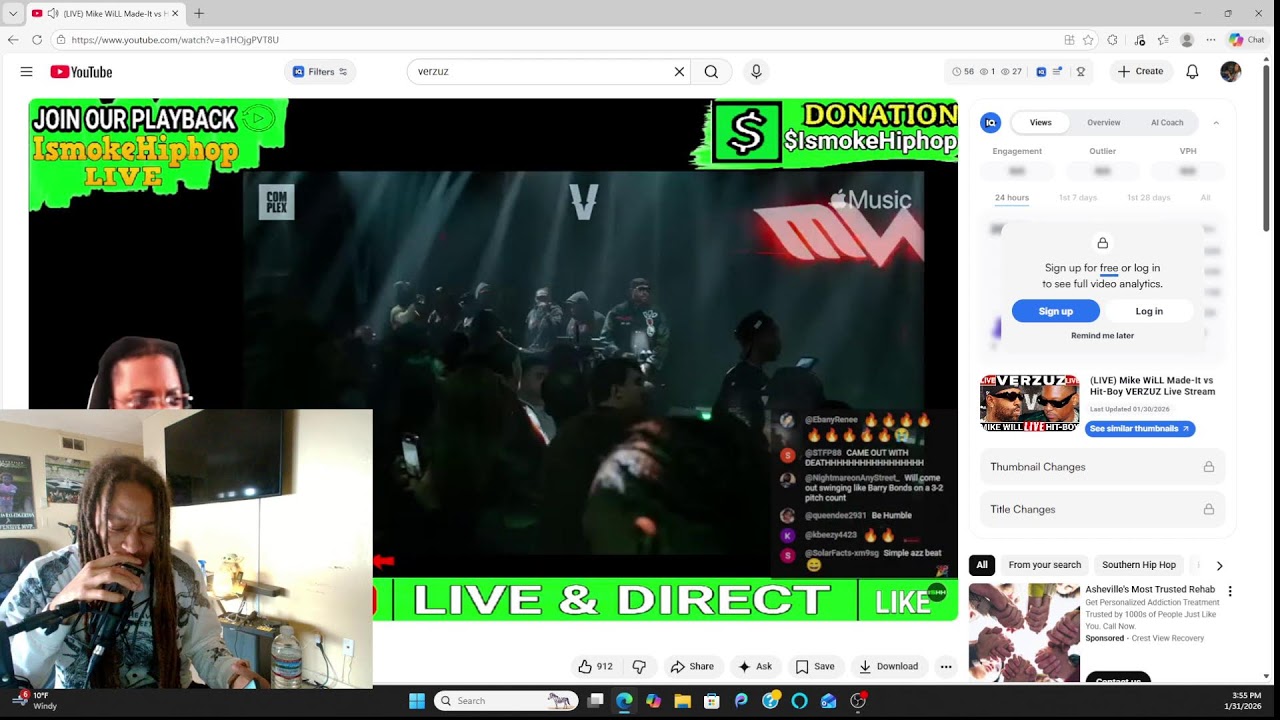Share the video
Viewport: 1280px width, 720px height.
(692, 666)
